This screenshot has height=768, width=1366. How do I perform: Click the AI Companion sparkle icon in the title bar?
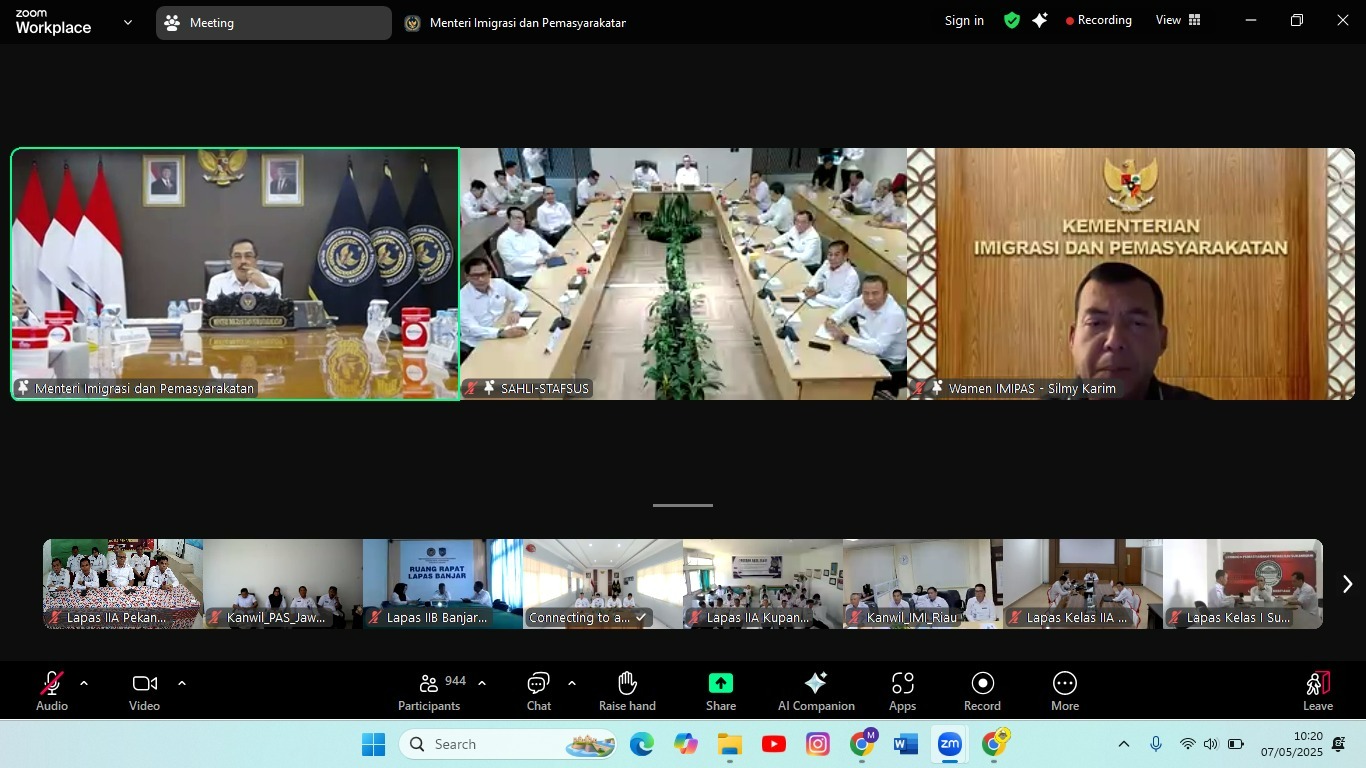point(1040,20)
